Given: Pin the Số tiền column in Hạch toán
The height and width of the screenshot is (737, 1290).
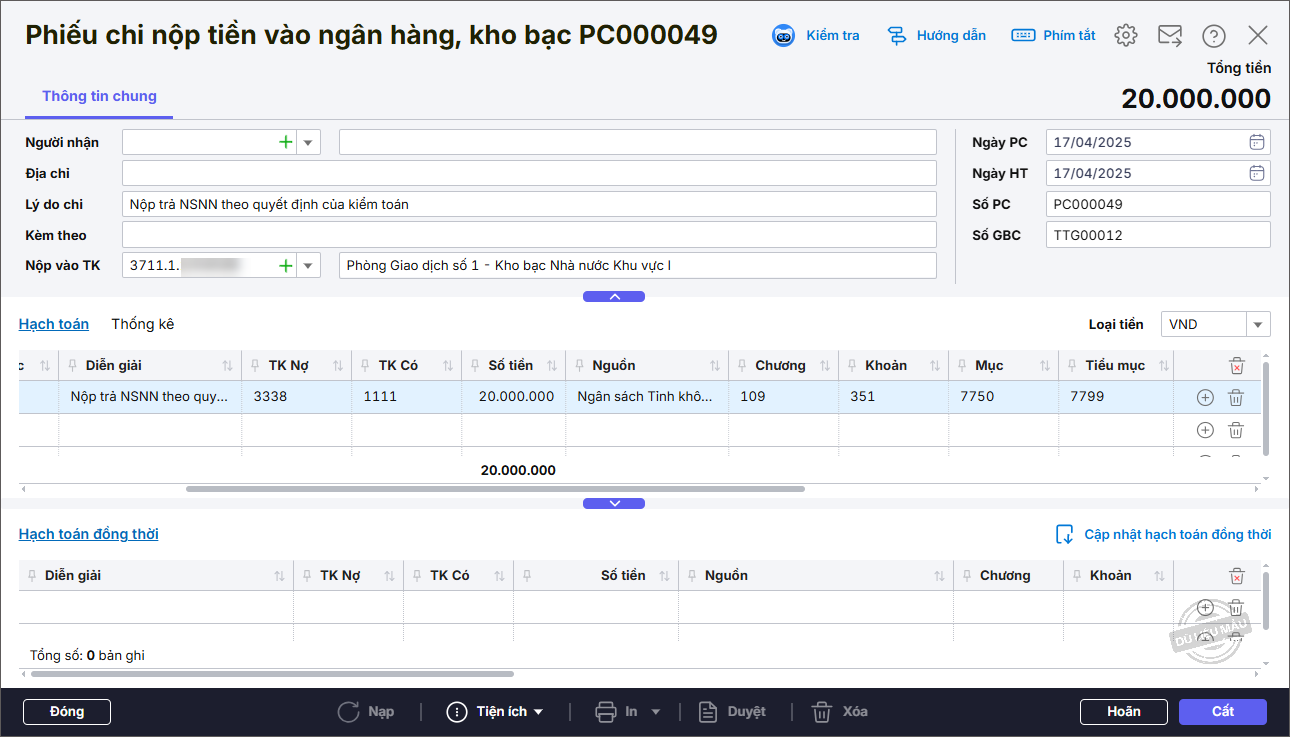Looking at the screenshot, I should pyautogui.click(x=475, y=365).
